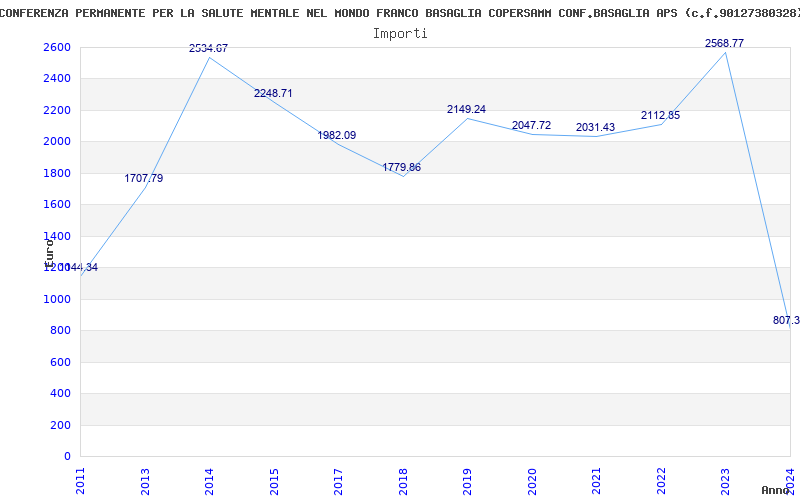Image resolution: width=800 pixels, height=500 pixels.
Task: Click the y-axis tick 800
Action: (x=60, y=331)
